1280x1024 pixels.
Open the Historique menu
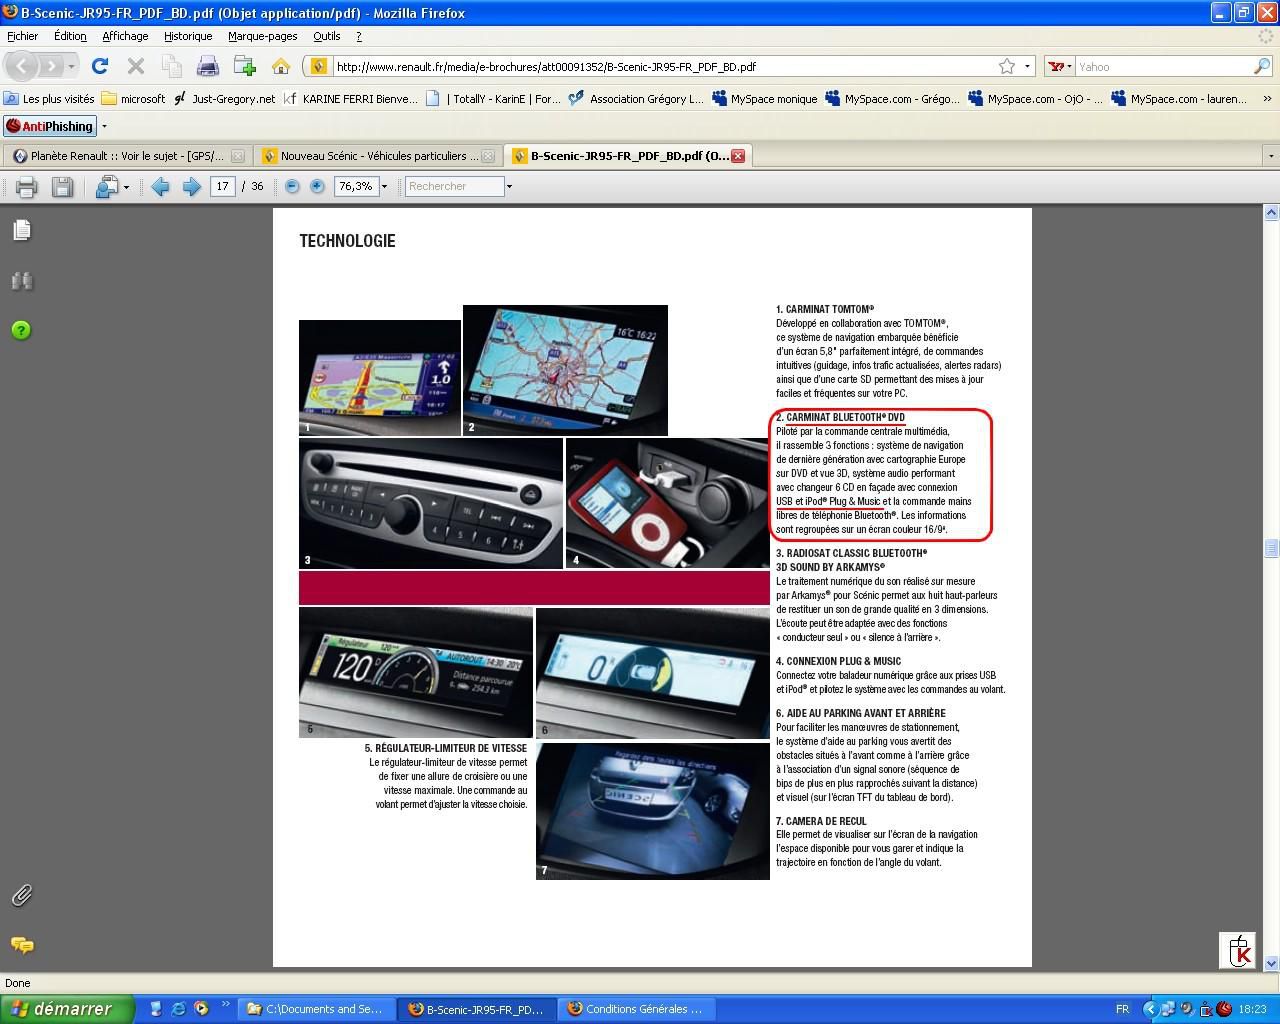point(188,36)
